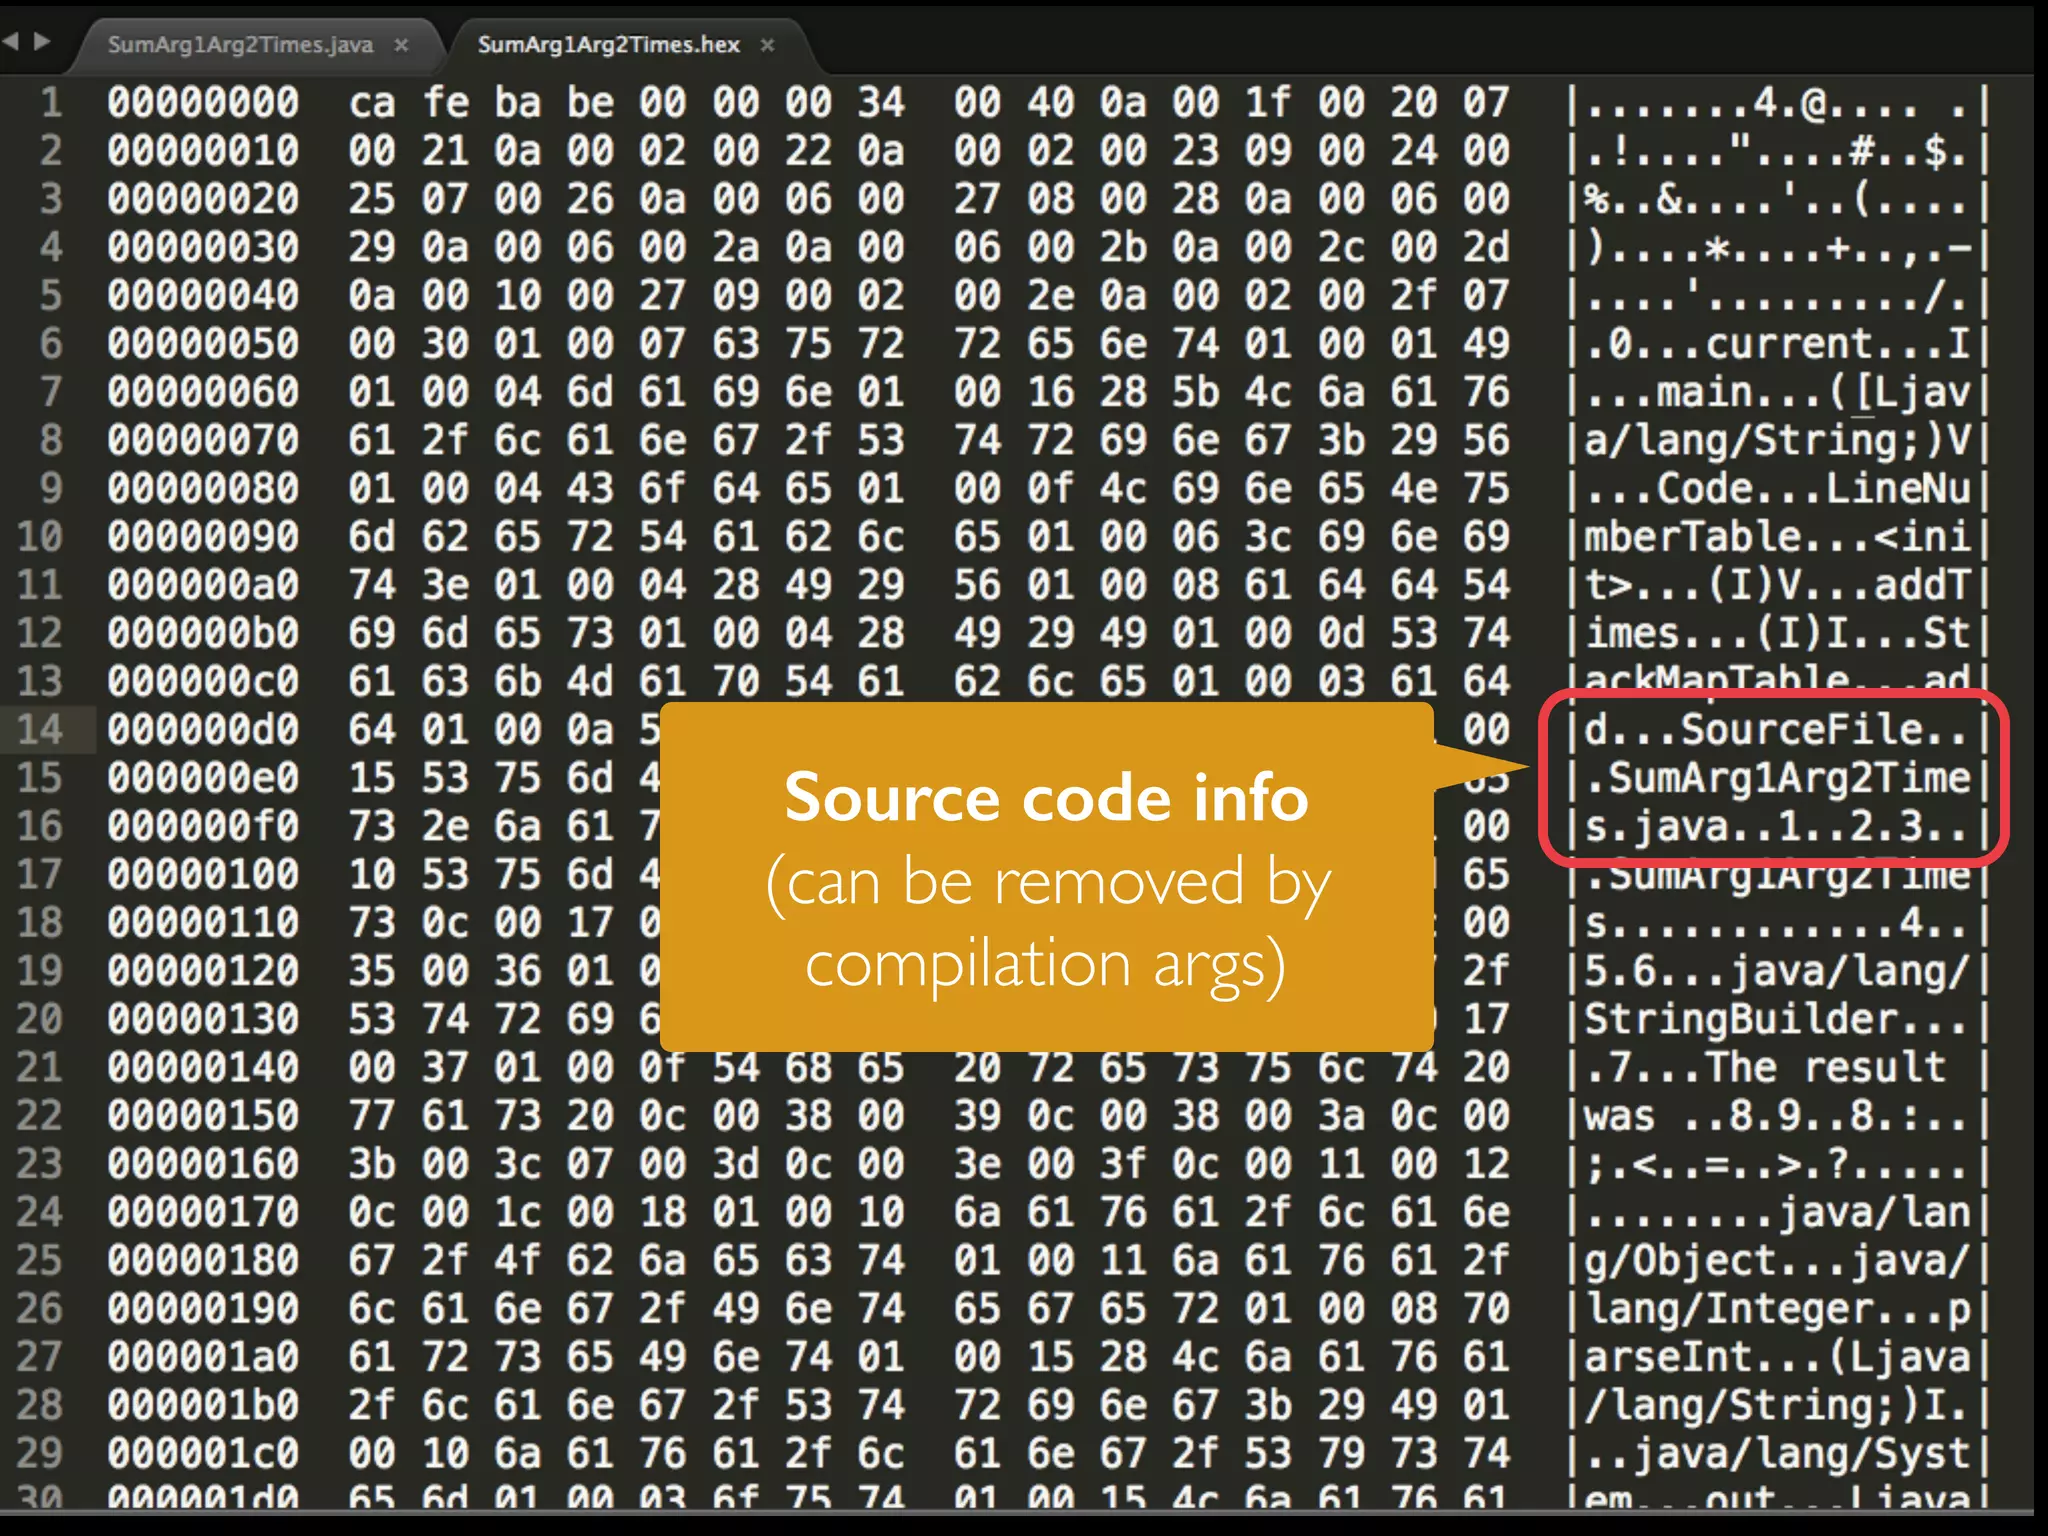This screenshot has width=2048, height=1536.
Task: Go to next tab with right arrow
Action: (x=42, y=41)
